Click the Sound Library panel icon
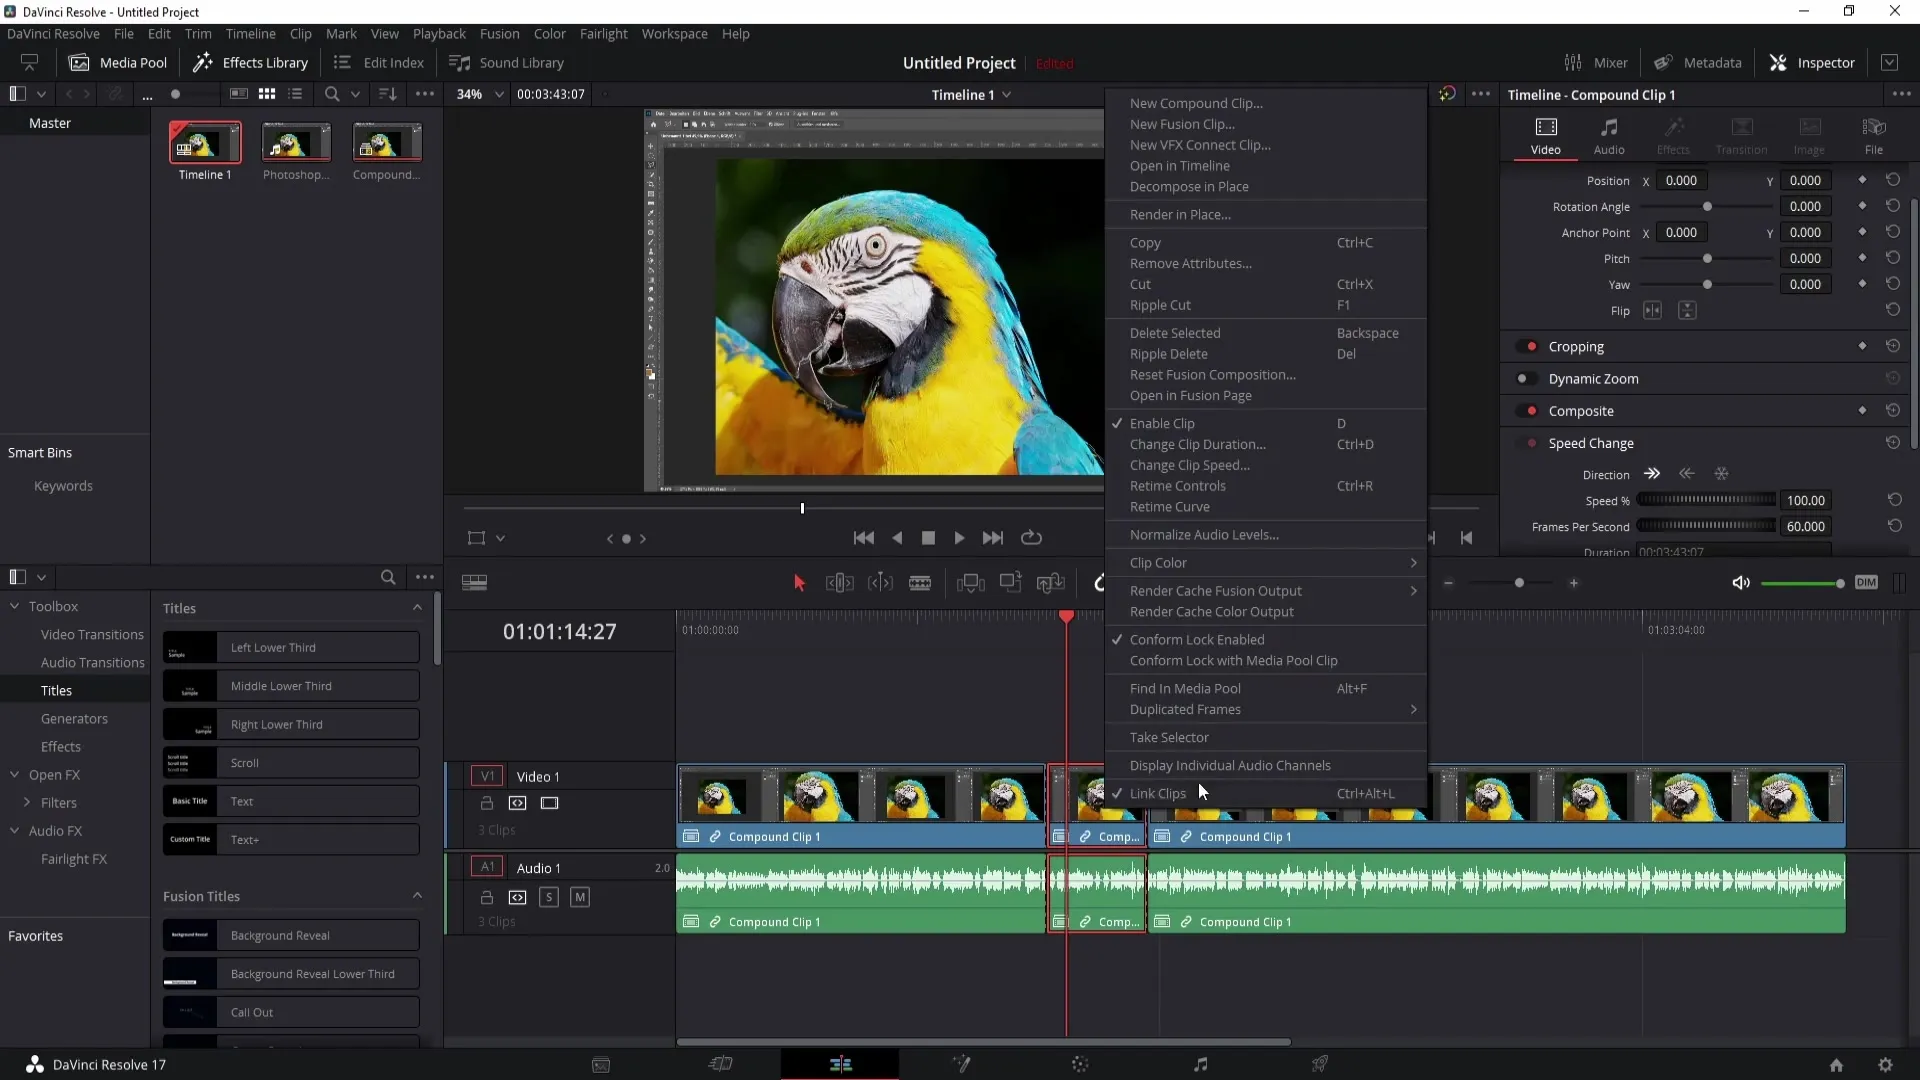1920x1080 pixels. (x=460, y=62)
